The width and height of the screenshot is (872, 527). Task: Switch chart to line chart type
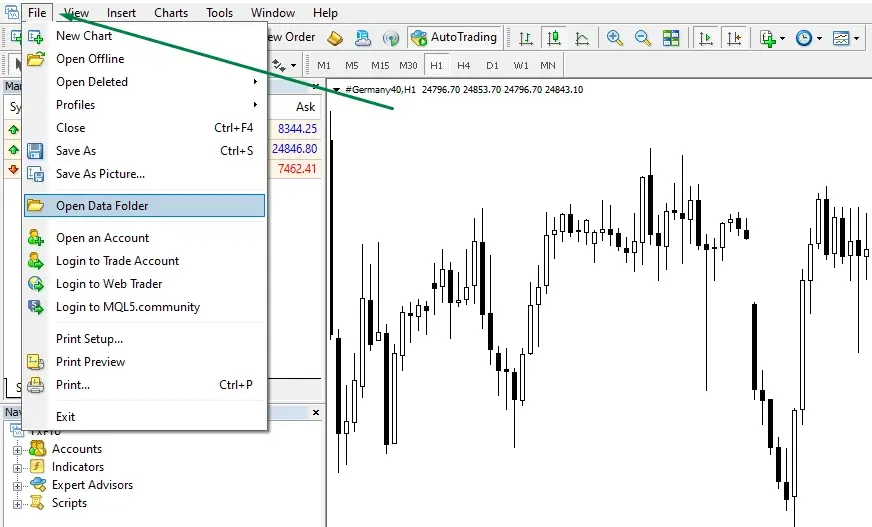coord(582,38)
